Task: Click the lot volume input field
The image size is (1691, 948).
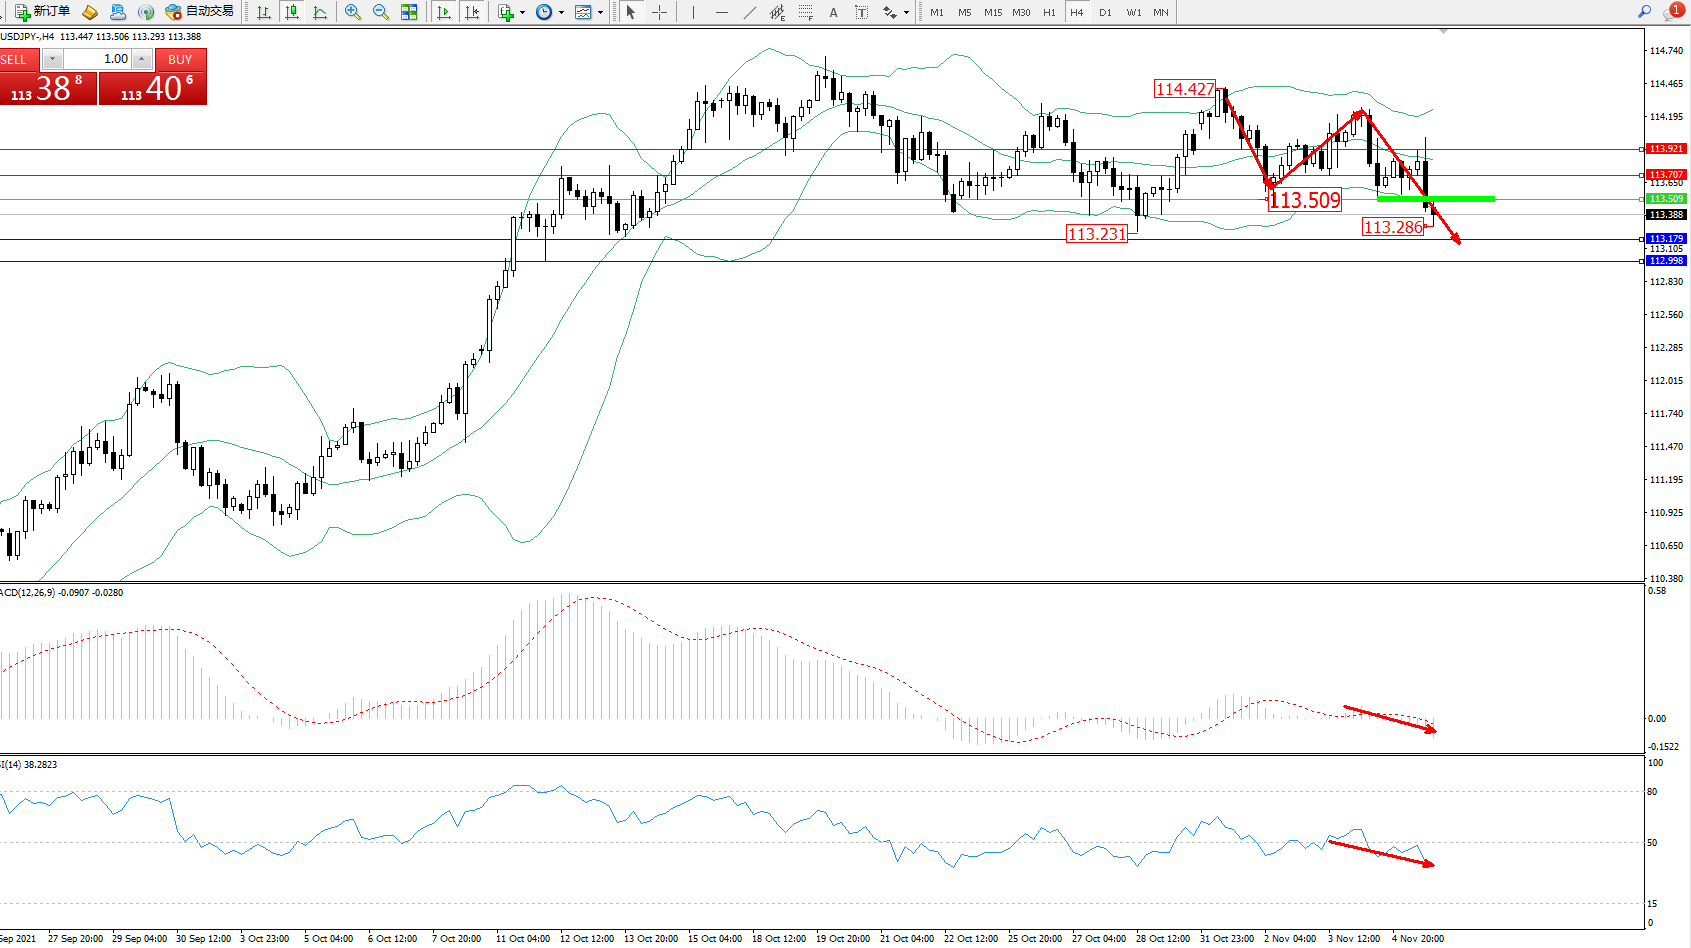Action: (98, 59)
